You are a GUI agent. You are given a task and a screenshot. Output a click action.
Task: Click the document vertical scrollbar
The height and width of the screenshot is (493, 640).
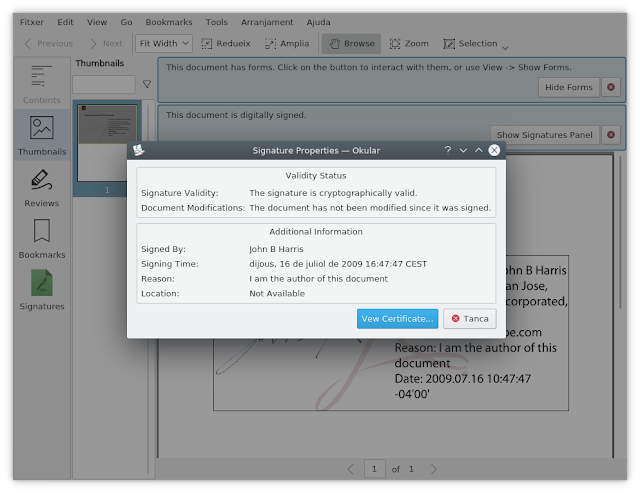pyautogui.click(x=620, y=233)
